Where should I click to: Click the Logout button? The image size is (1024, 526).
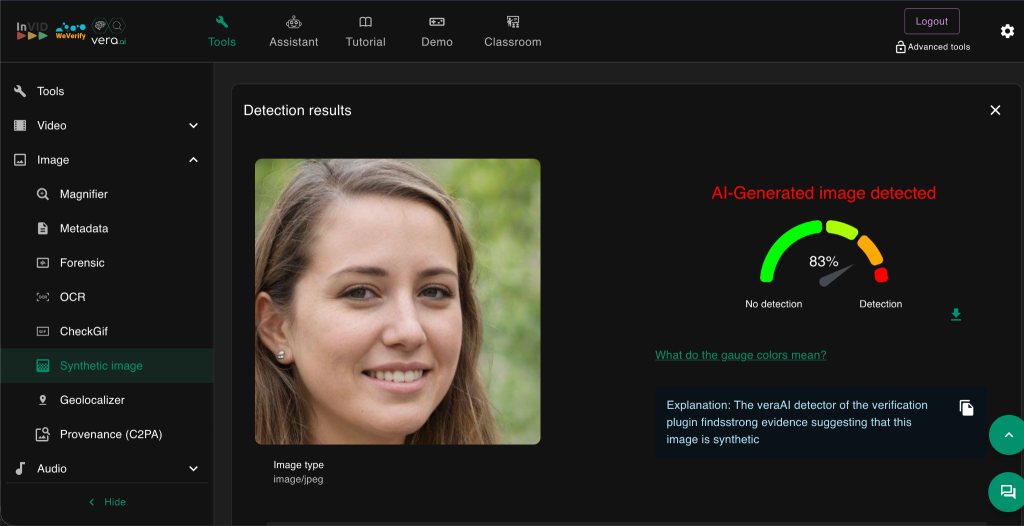931,21
